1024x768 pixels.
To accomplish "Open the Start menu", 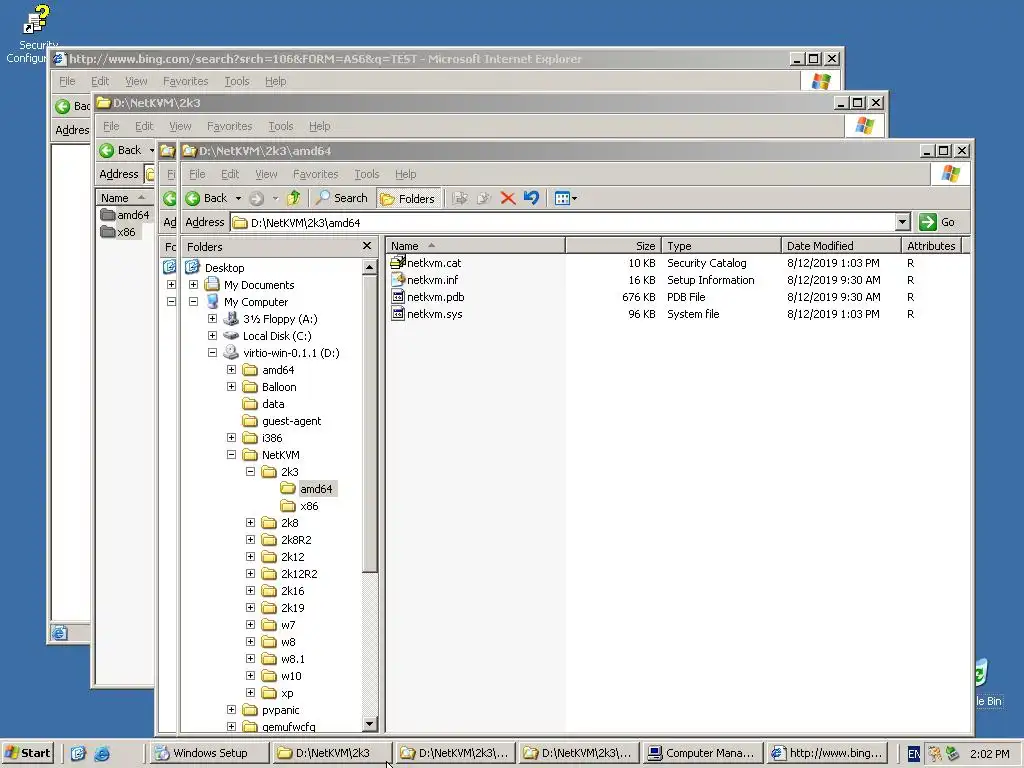I will tap(27, 753).
